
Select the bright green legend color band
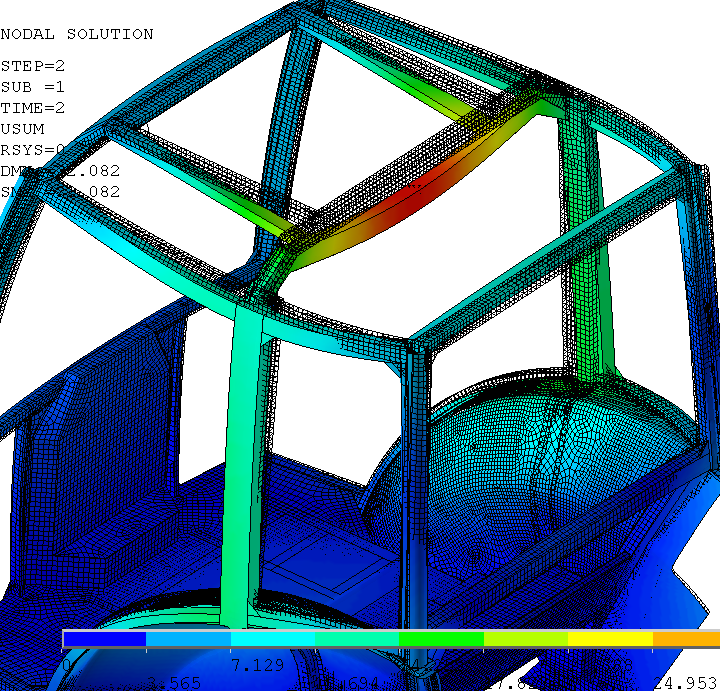click(x=441, y=638)
